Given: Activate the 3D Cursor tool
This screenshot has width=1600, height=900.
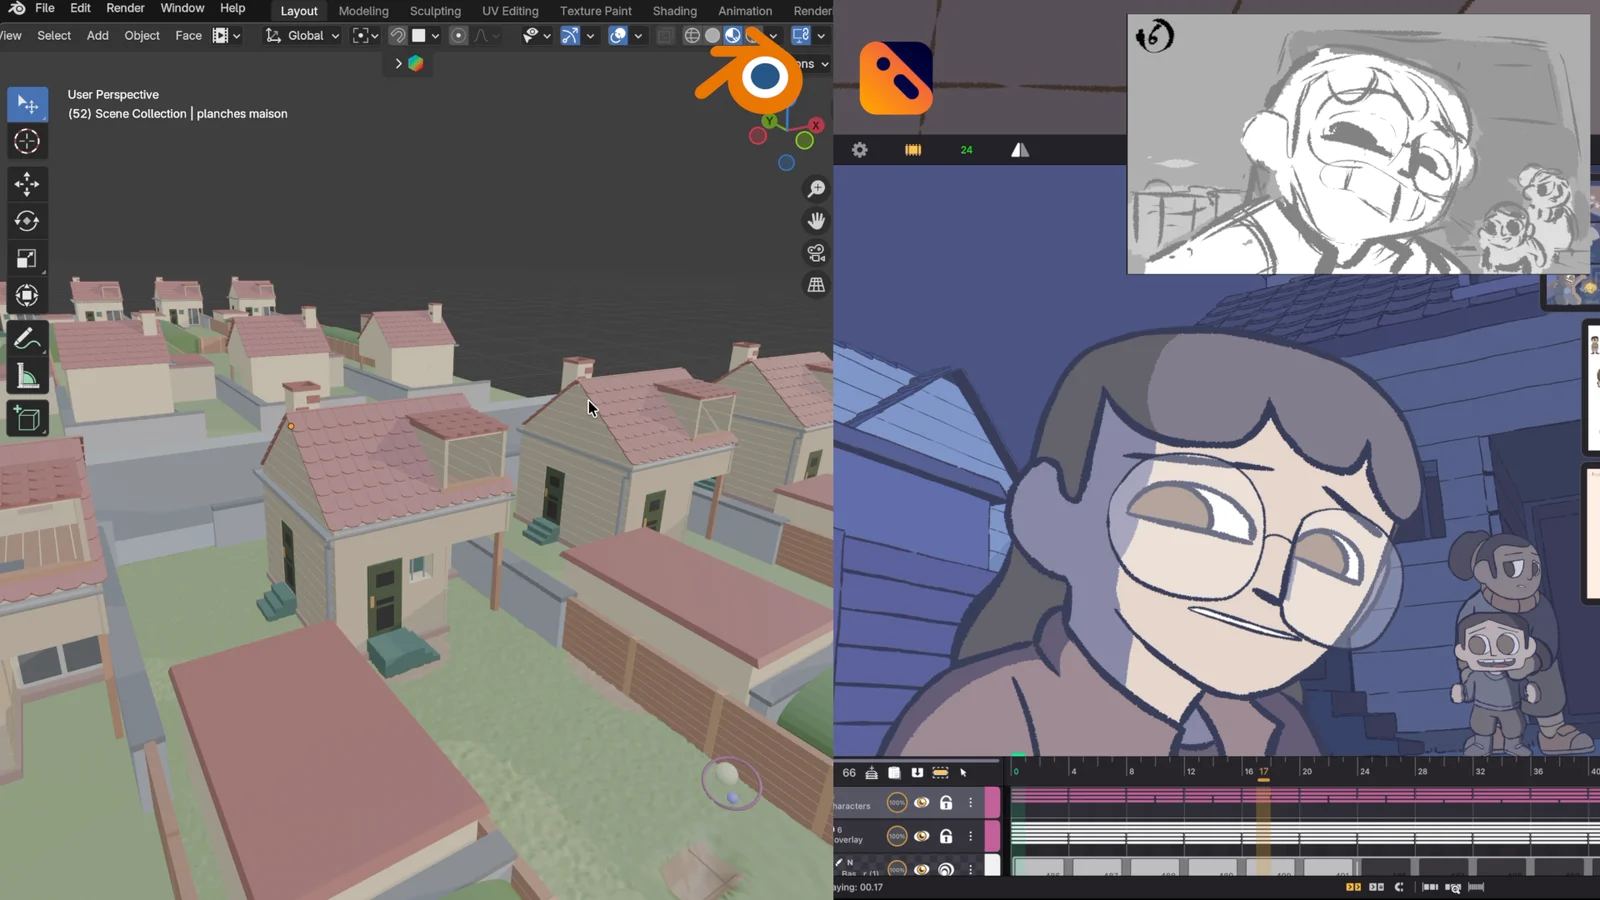Looking at the screenshot, I should (x=27, y=142).
